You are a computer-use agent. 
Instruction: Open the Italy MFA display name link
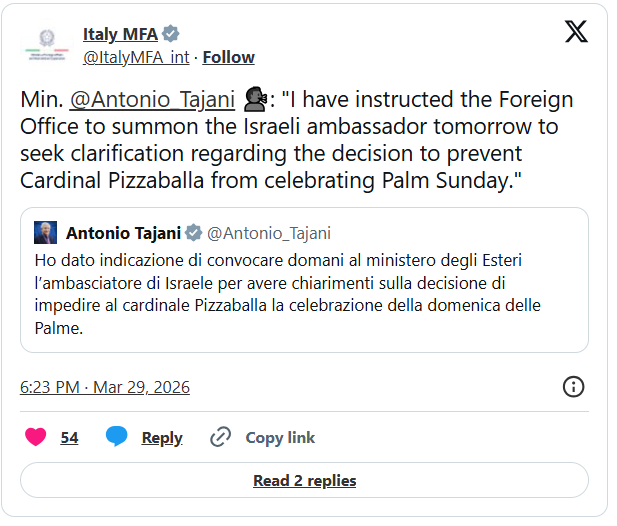click(120, 35)
